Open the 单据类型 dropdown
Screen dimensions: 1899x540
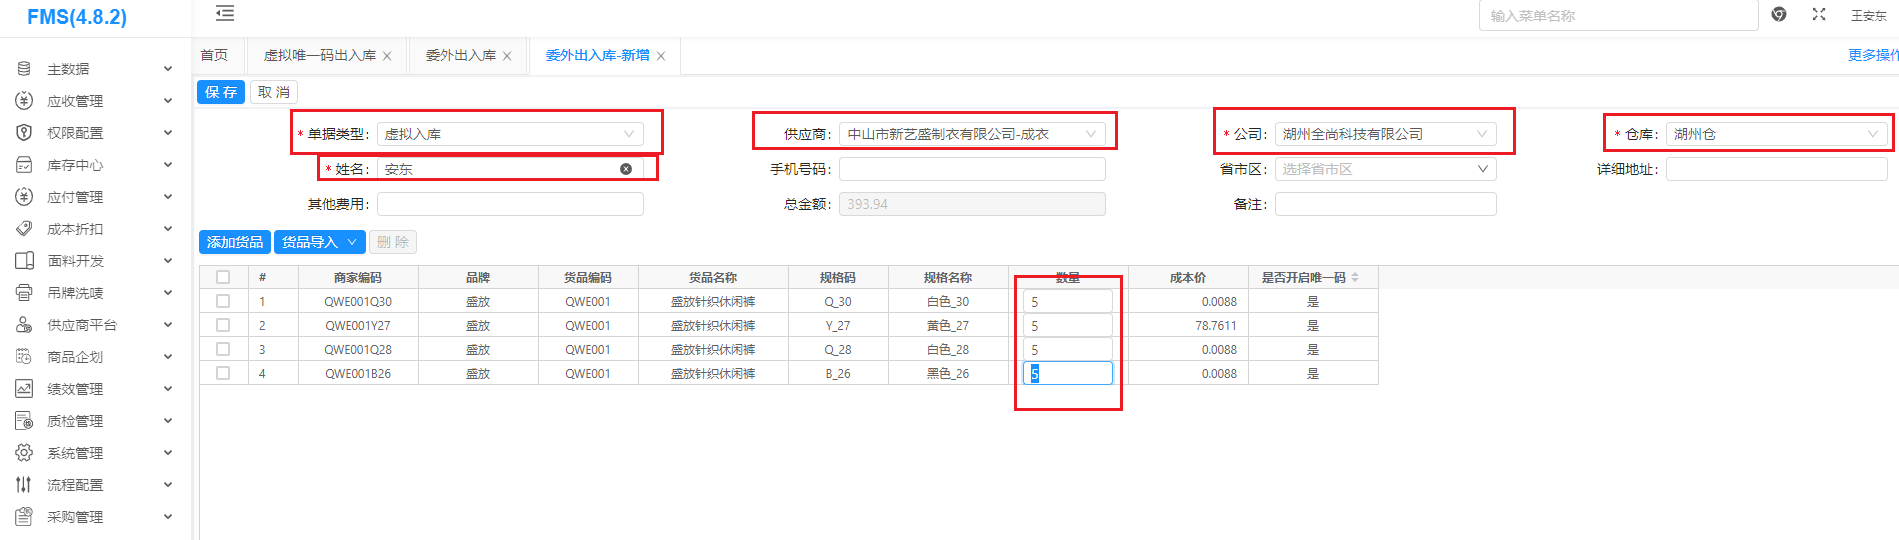pyautogui.click(x=509, y=134)
